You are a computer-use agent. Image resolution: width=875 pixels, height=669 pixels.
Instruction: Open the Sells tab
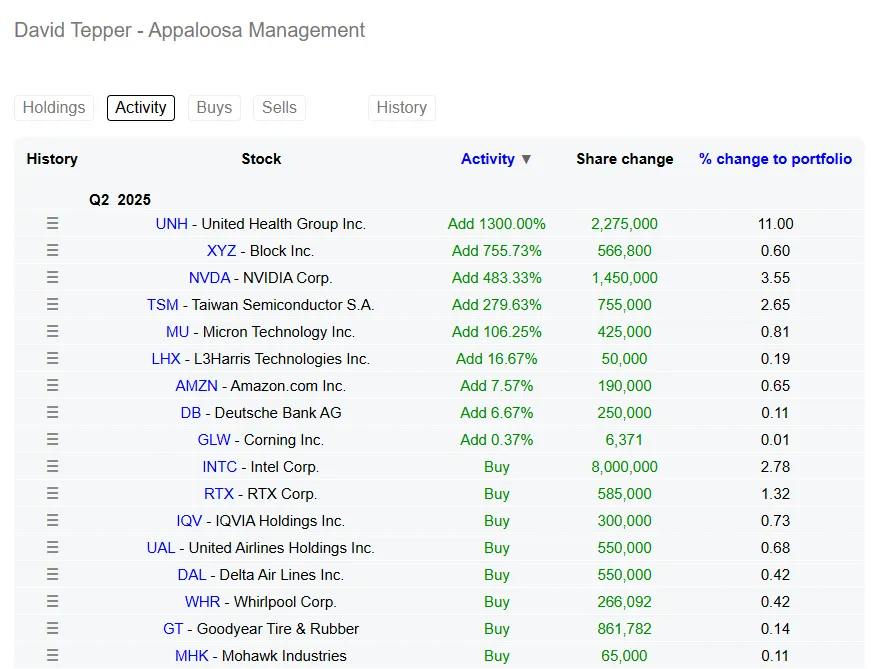[280, 108]
